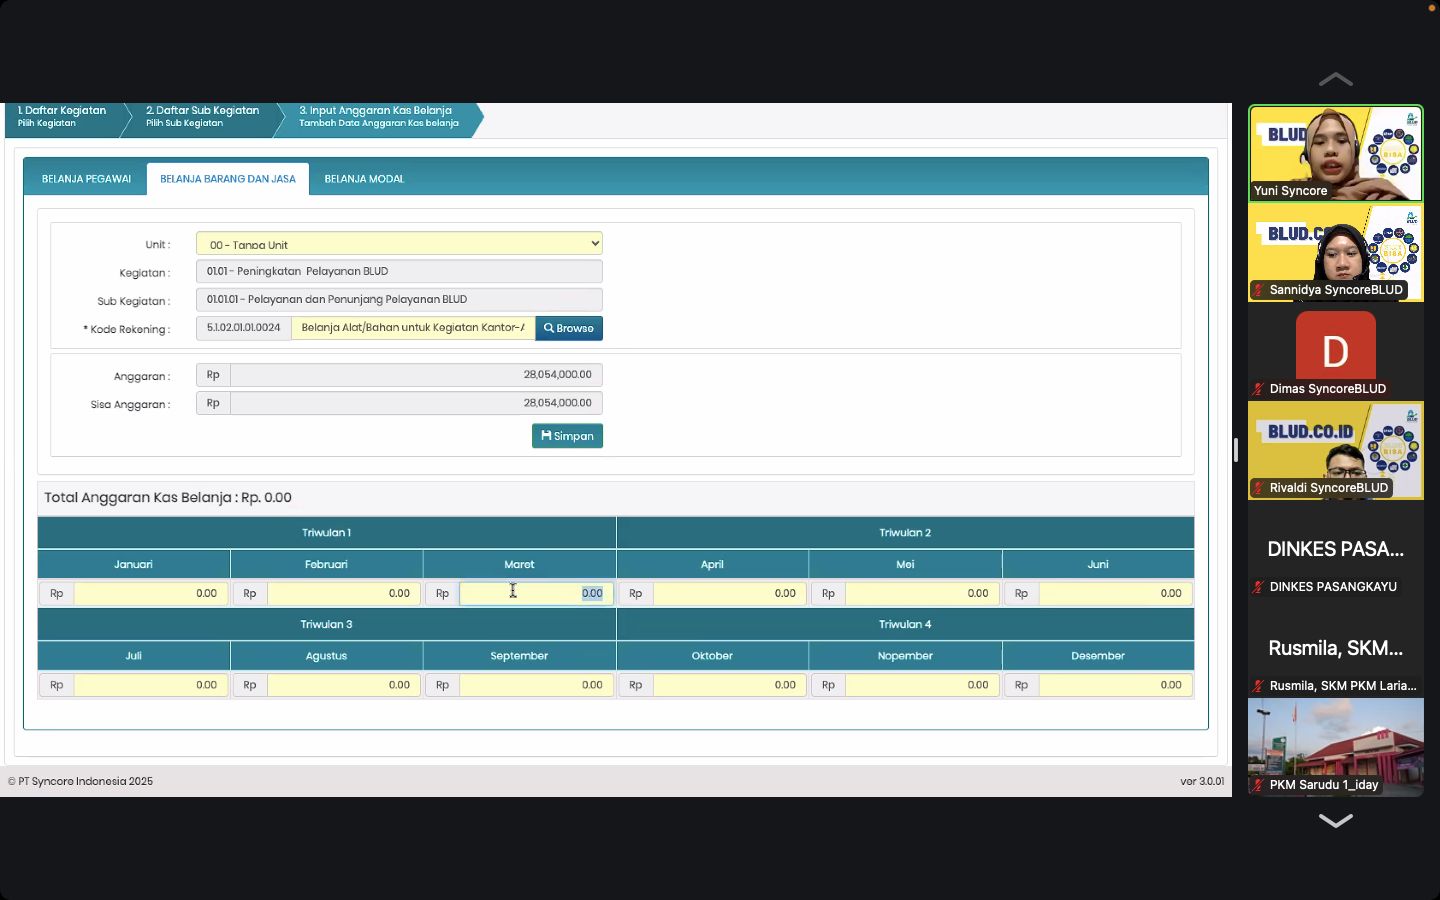Click muted mic icon on Sannidya SyncoreBLUD
Viewport: 1440px width, 900px height.
tap(1258, 290)
